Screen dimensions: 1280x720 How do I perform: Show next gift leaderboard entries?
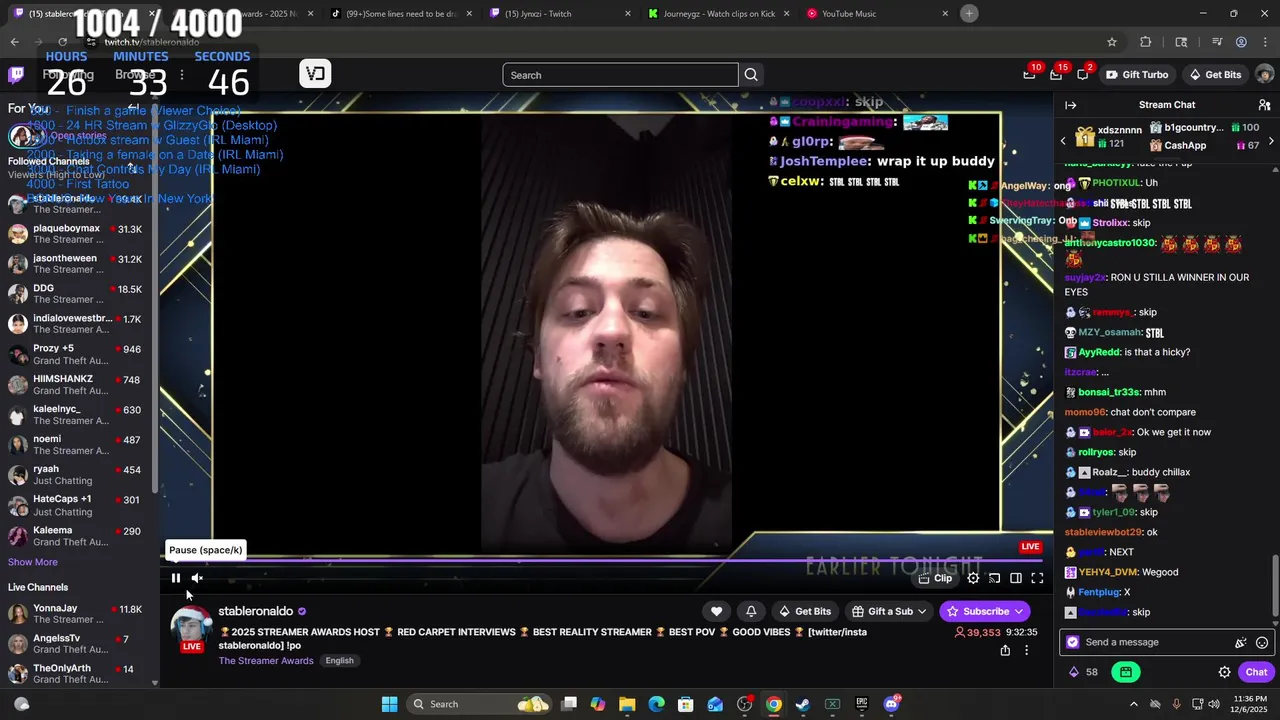(x=1271, y=141)
